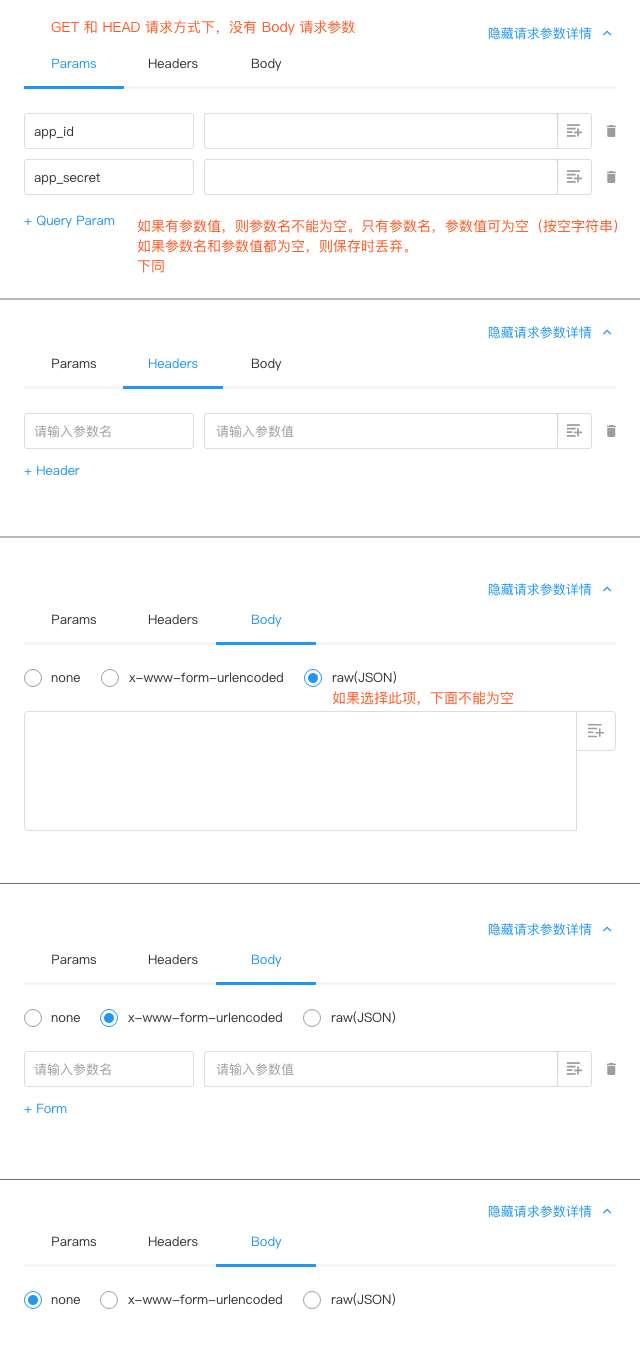640x1371 pixels.
Task: Click the list-add icon beside app_secret value
Action: [574, 177]
